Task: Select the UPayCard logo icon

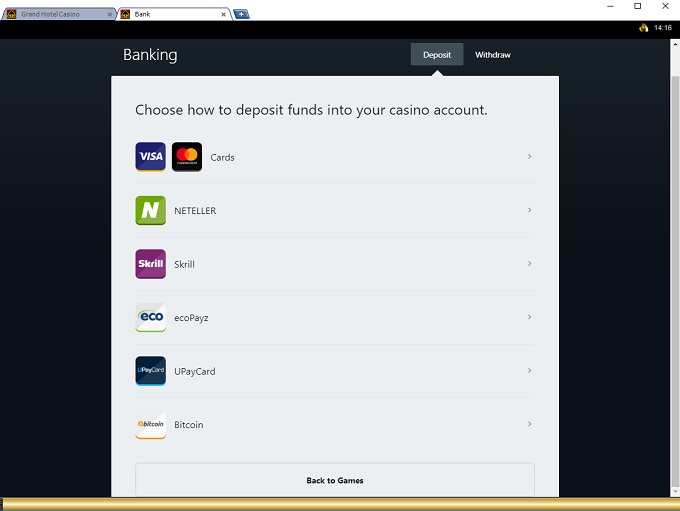Action: [x=150, y=371]
